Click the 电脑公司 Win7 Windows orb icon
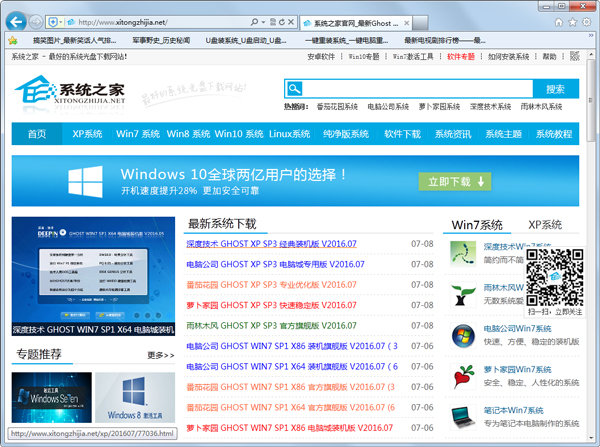600x447 pixels. [x=462, y=334]
